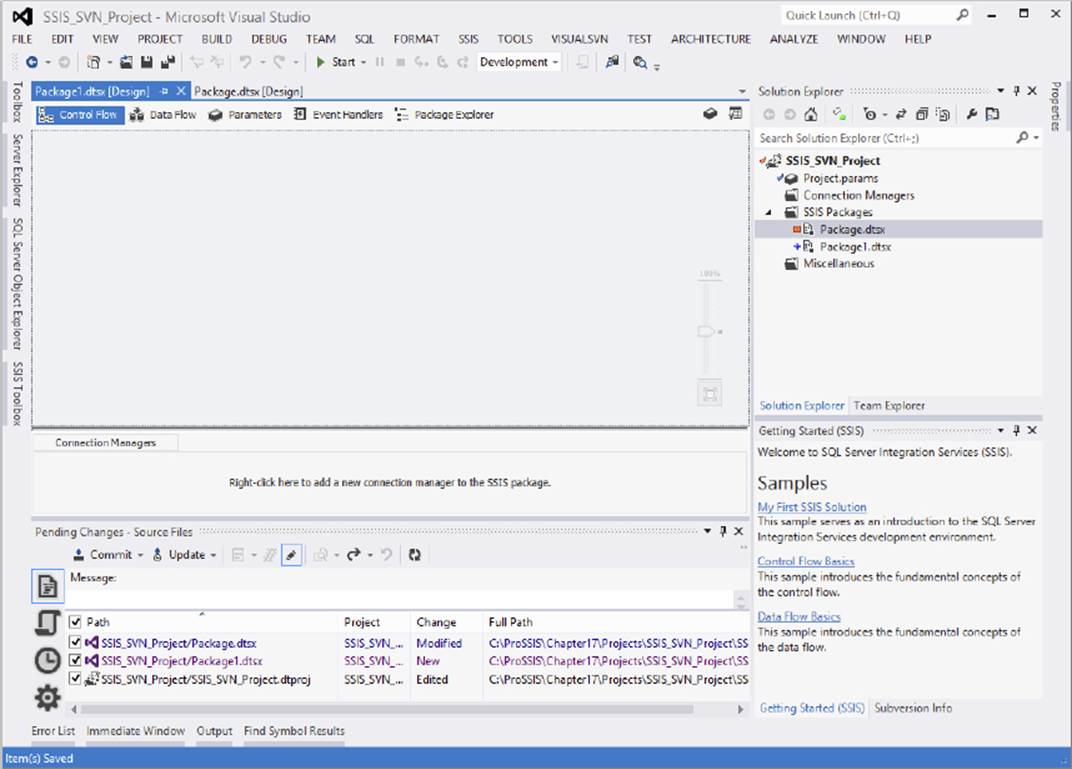Collapse the SSIS Packages tree node

(768, 213)
